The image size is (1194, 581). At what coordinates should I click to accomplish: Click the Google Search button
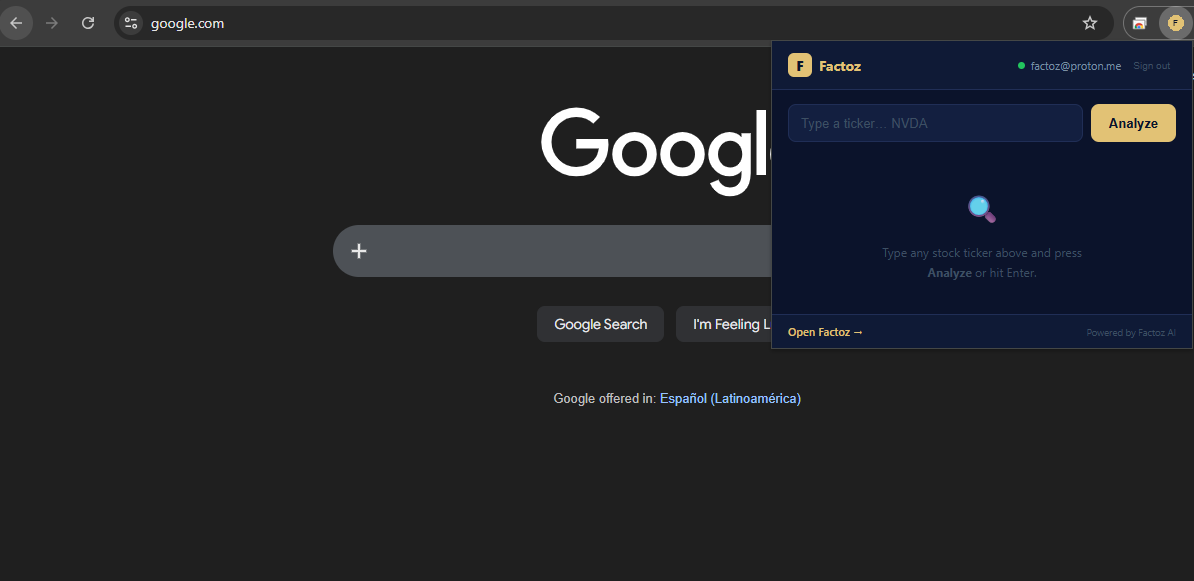[600, 324]
